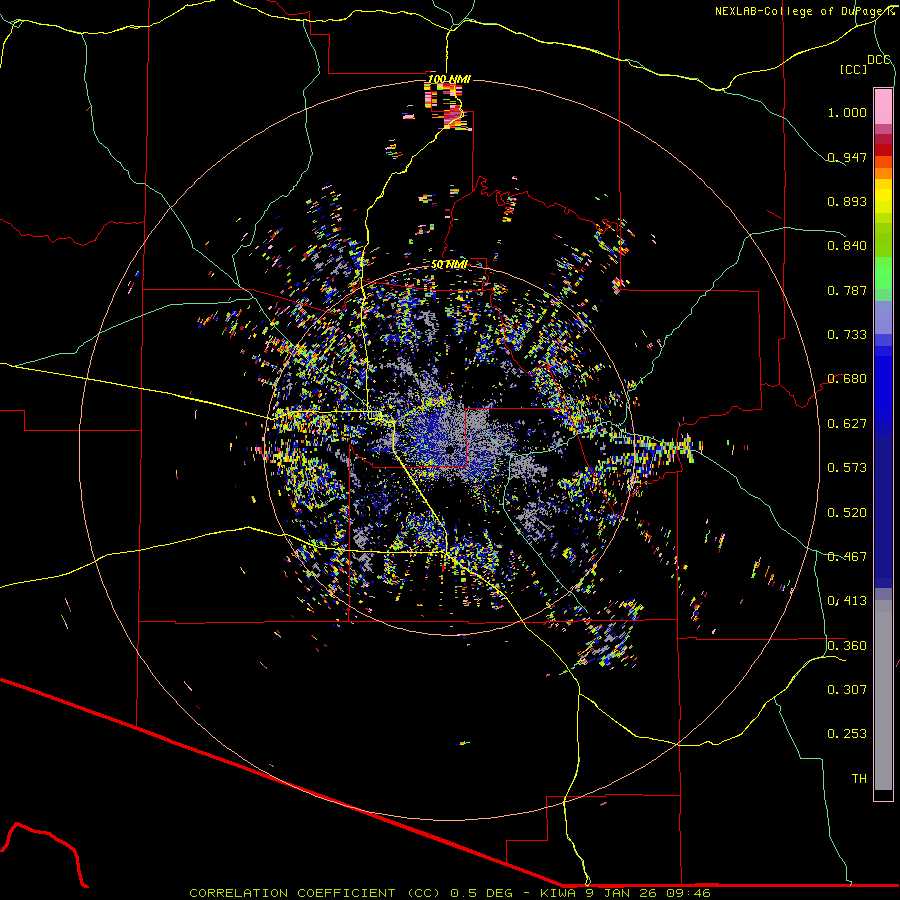Select the 0.520 legend value
This screenshot has height=900, width=900.
click(847, 513)
